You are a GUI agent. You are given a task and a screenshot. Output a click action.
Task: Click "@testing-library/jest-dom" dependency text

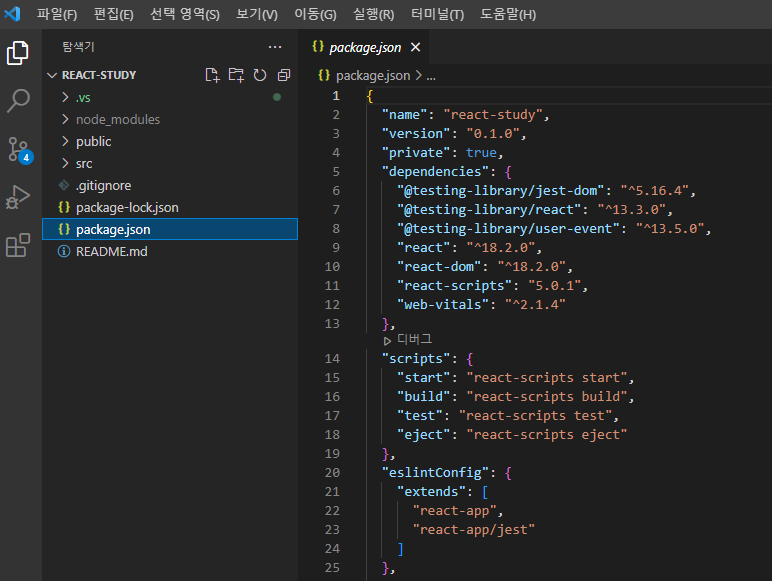pyautogui.click(x=501, y=191)
